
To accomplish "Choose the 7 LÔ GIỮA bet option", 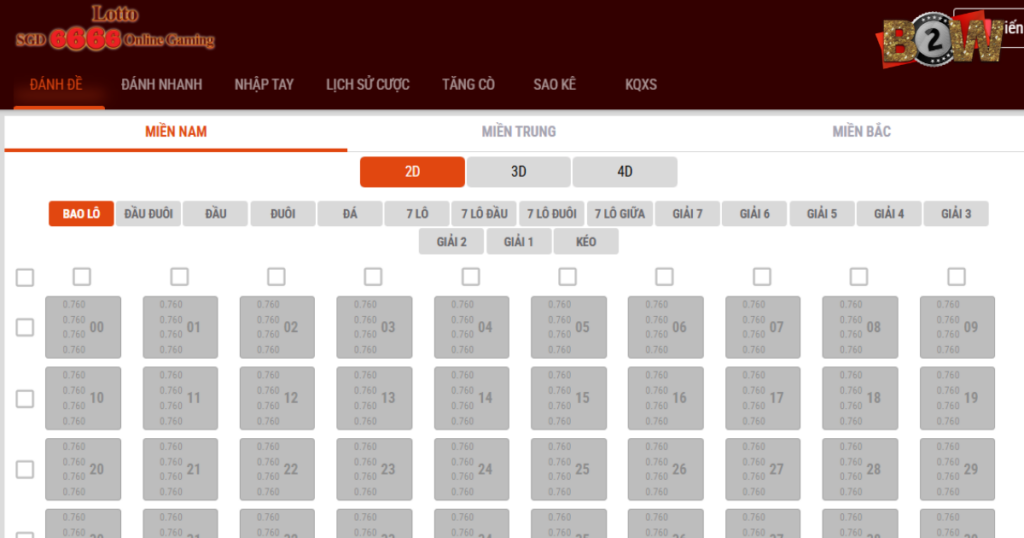I will [x=619, y=214].
